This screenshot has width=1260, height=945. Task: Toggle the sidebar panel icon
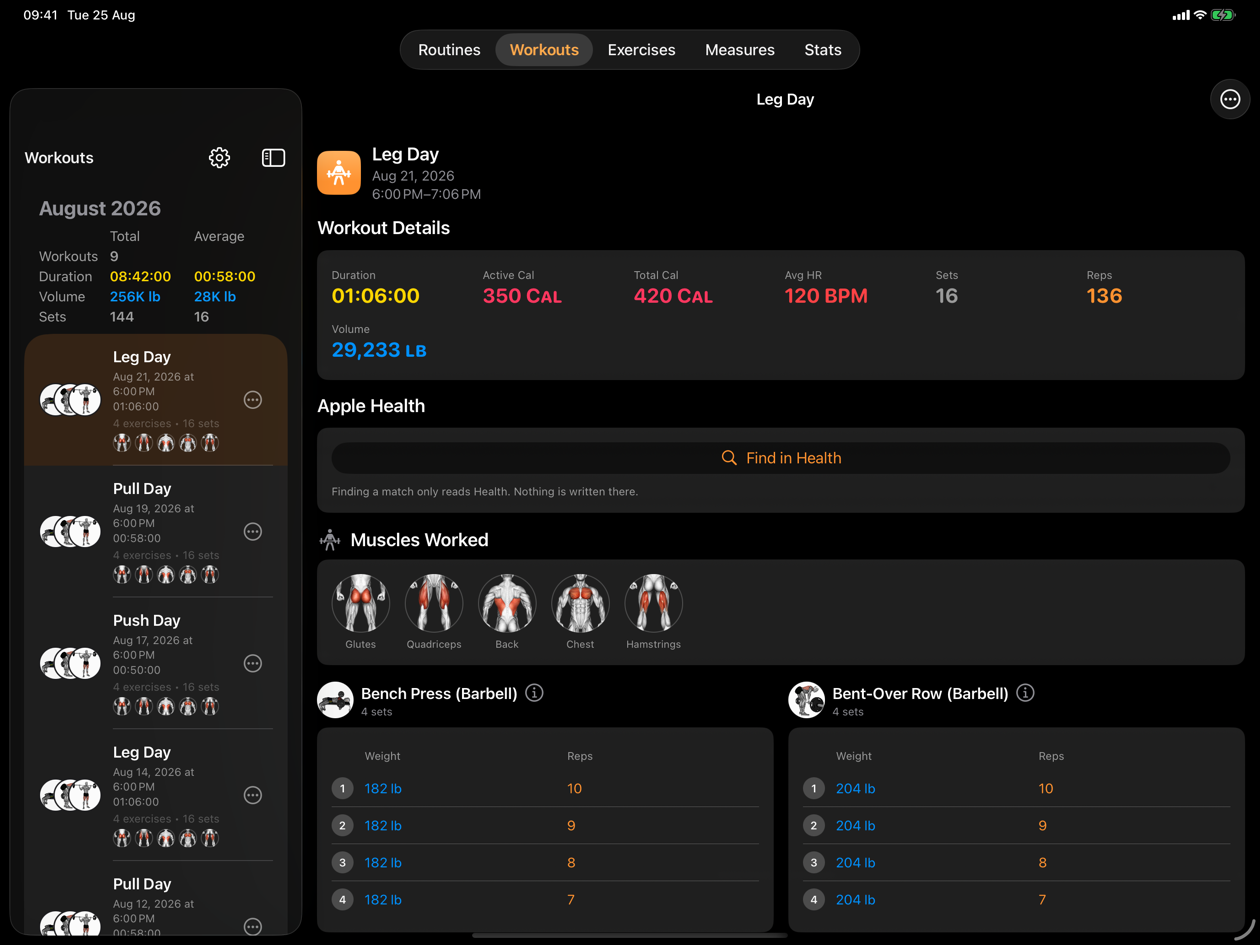[x=273, y=158]
